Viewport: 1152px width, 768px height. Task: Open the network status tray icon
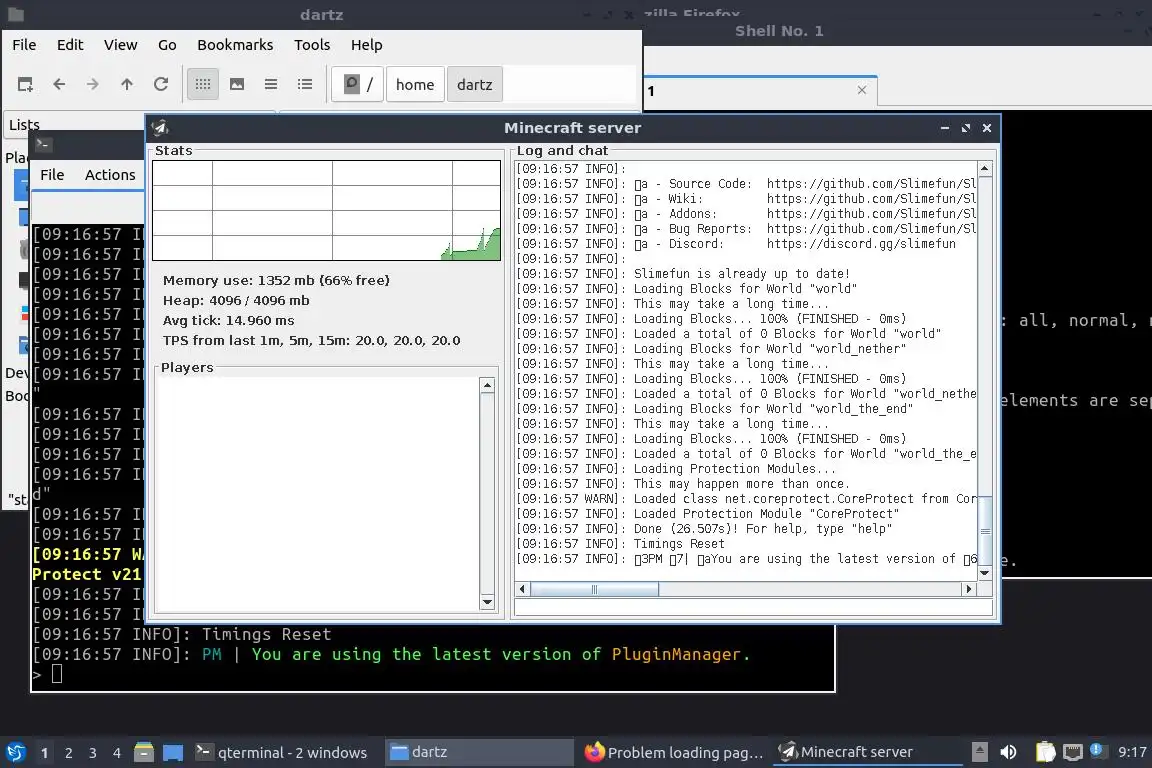click(x=1073, y=752)
